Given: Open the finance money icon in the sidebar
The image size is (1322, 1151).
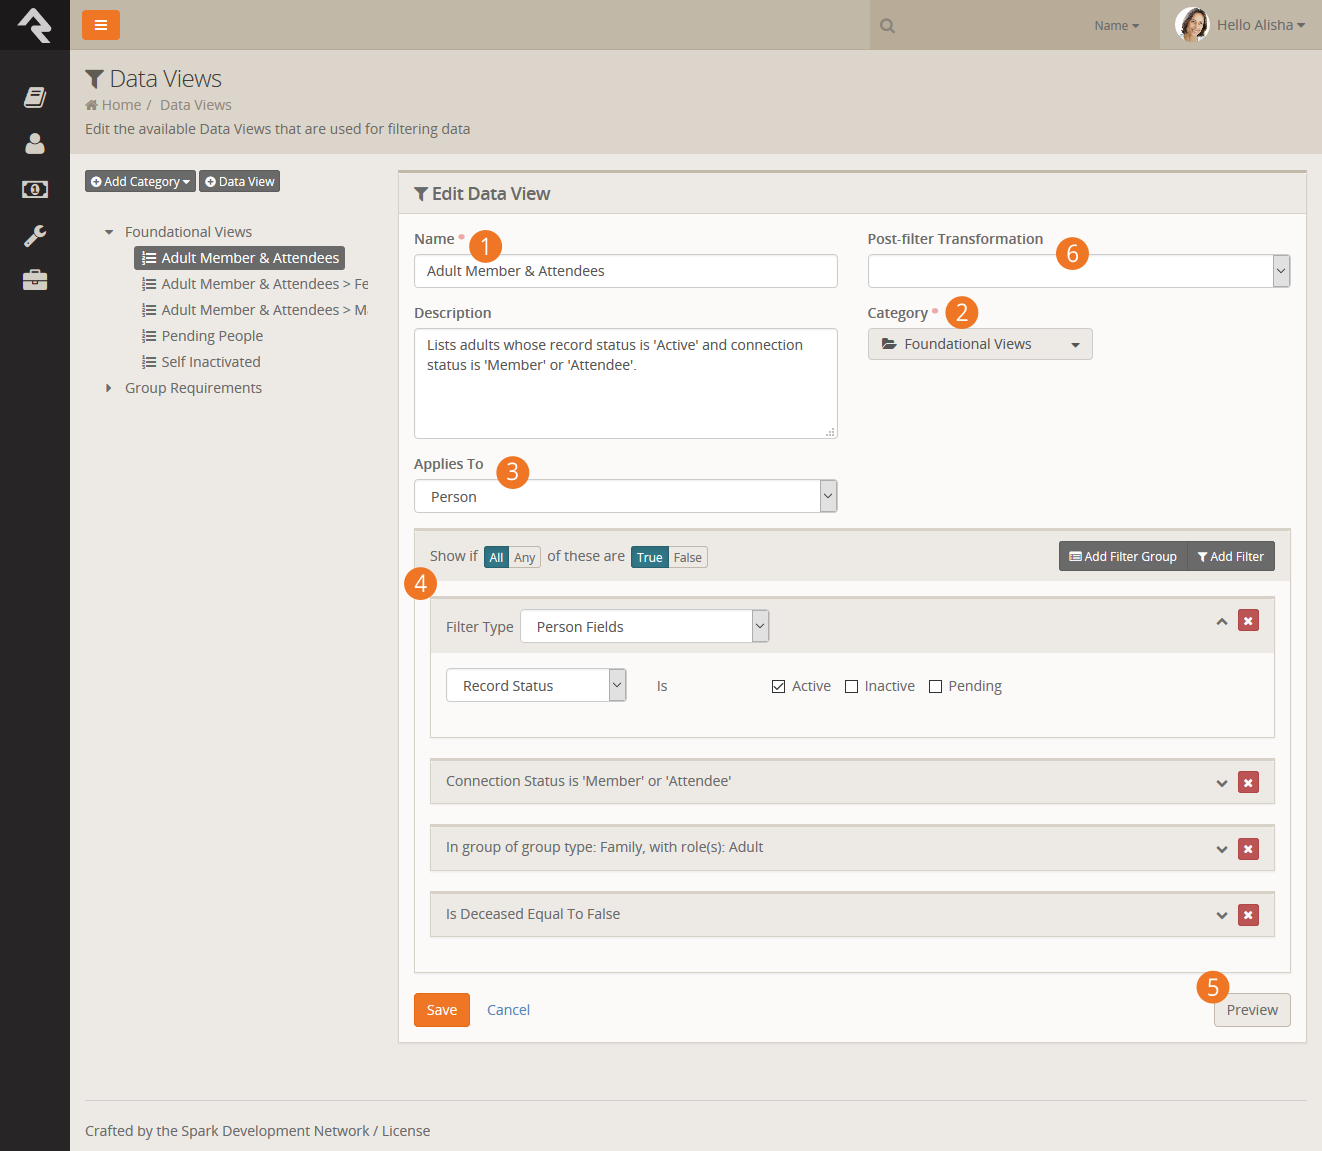Looking at the screenshot, I should [x=35, y=189].
